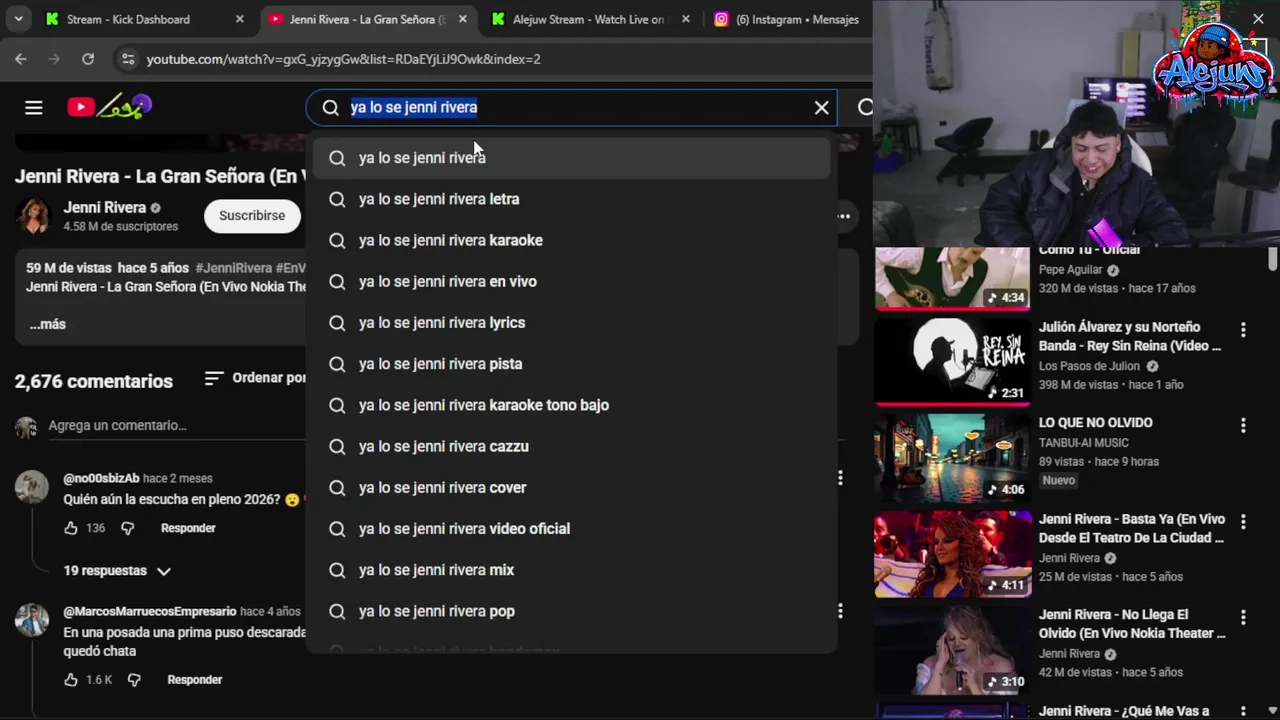
Task: Dislike the @no00sbizAb comment
Action: (128, 528)
